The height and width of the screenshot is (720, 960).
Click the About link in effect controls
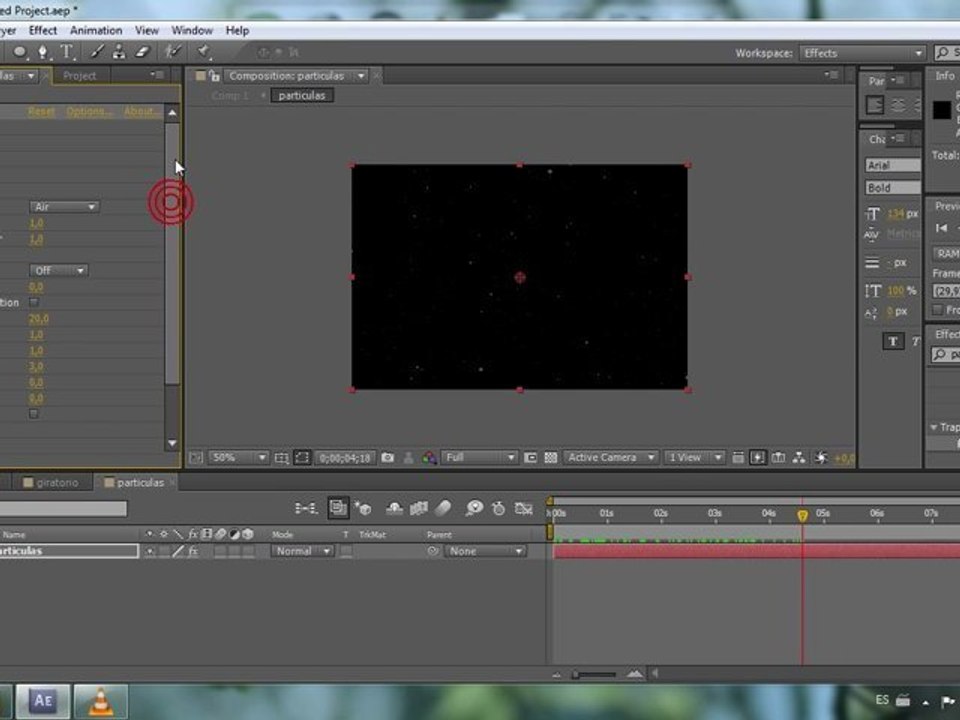(x=141, y=111)
